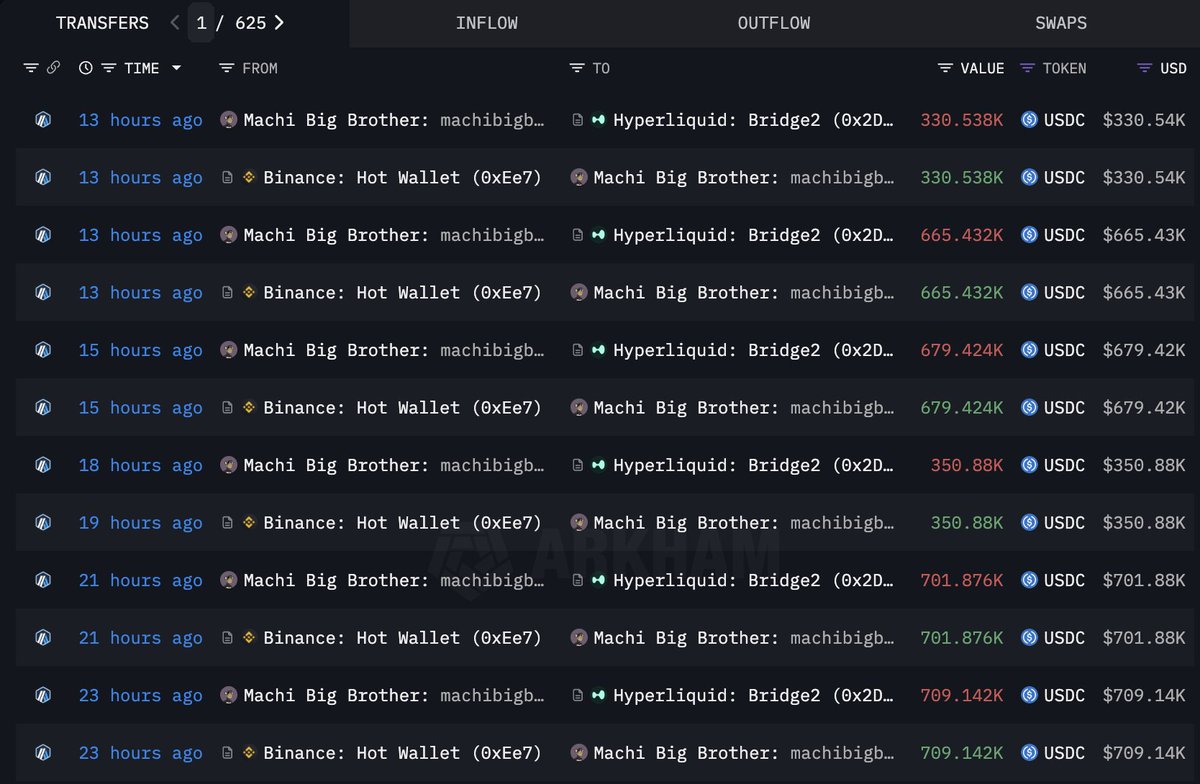Click the Arbitrum icon on the 350.88K Hyperliquid row
The width and height of the screenshot is (1200, 784).
pyautogui.click(x=42, y=465)
